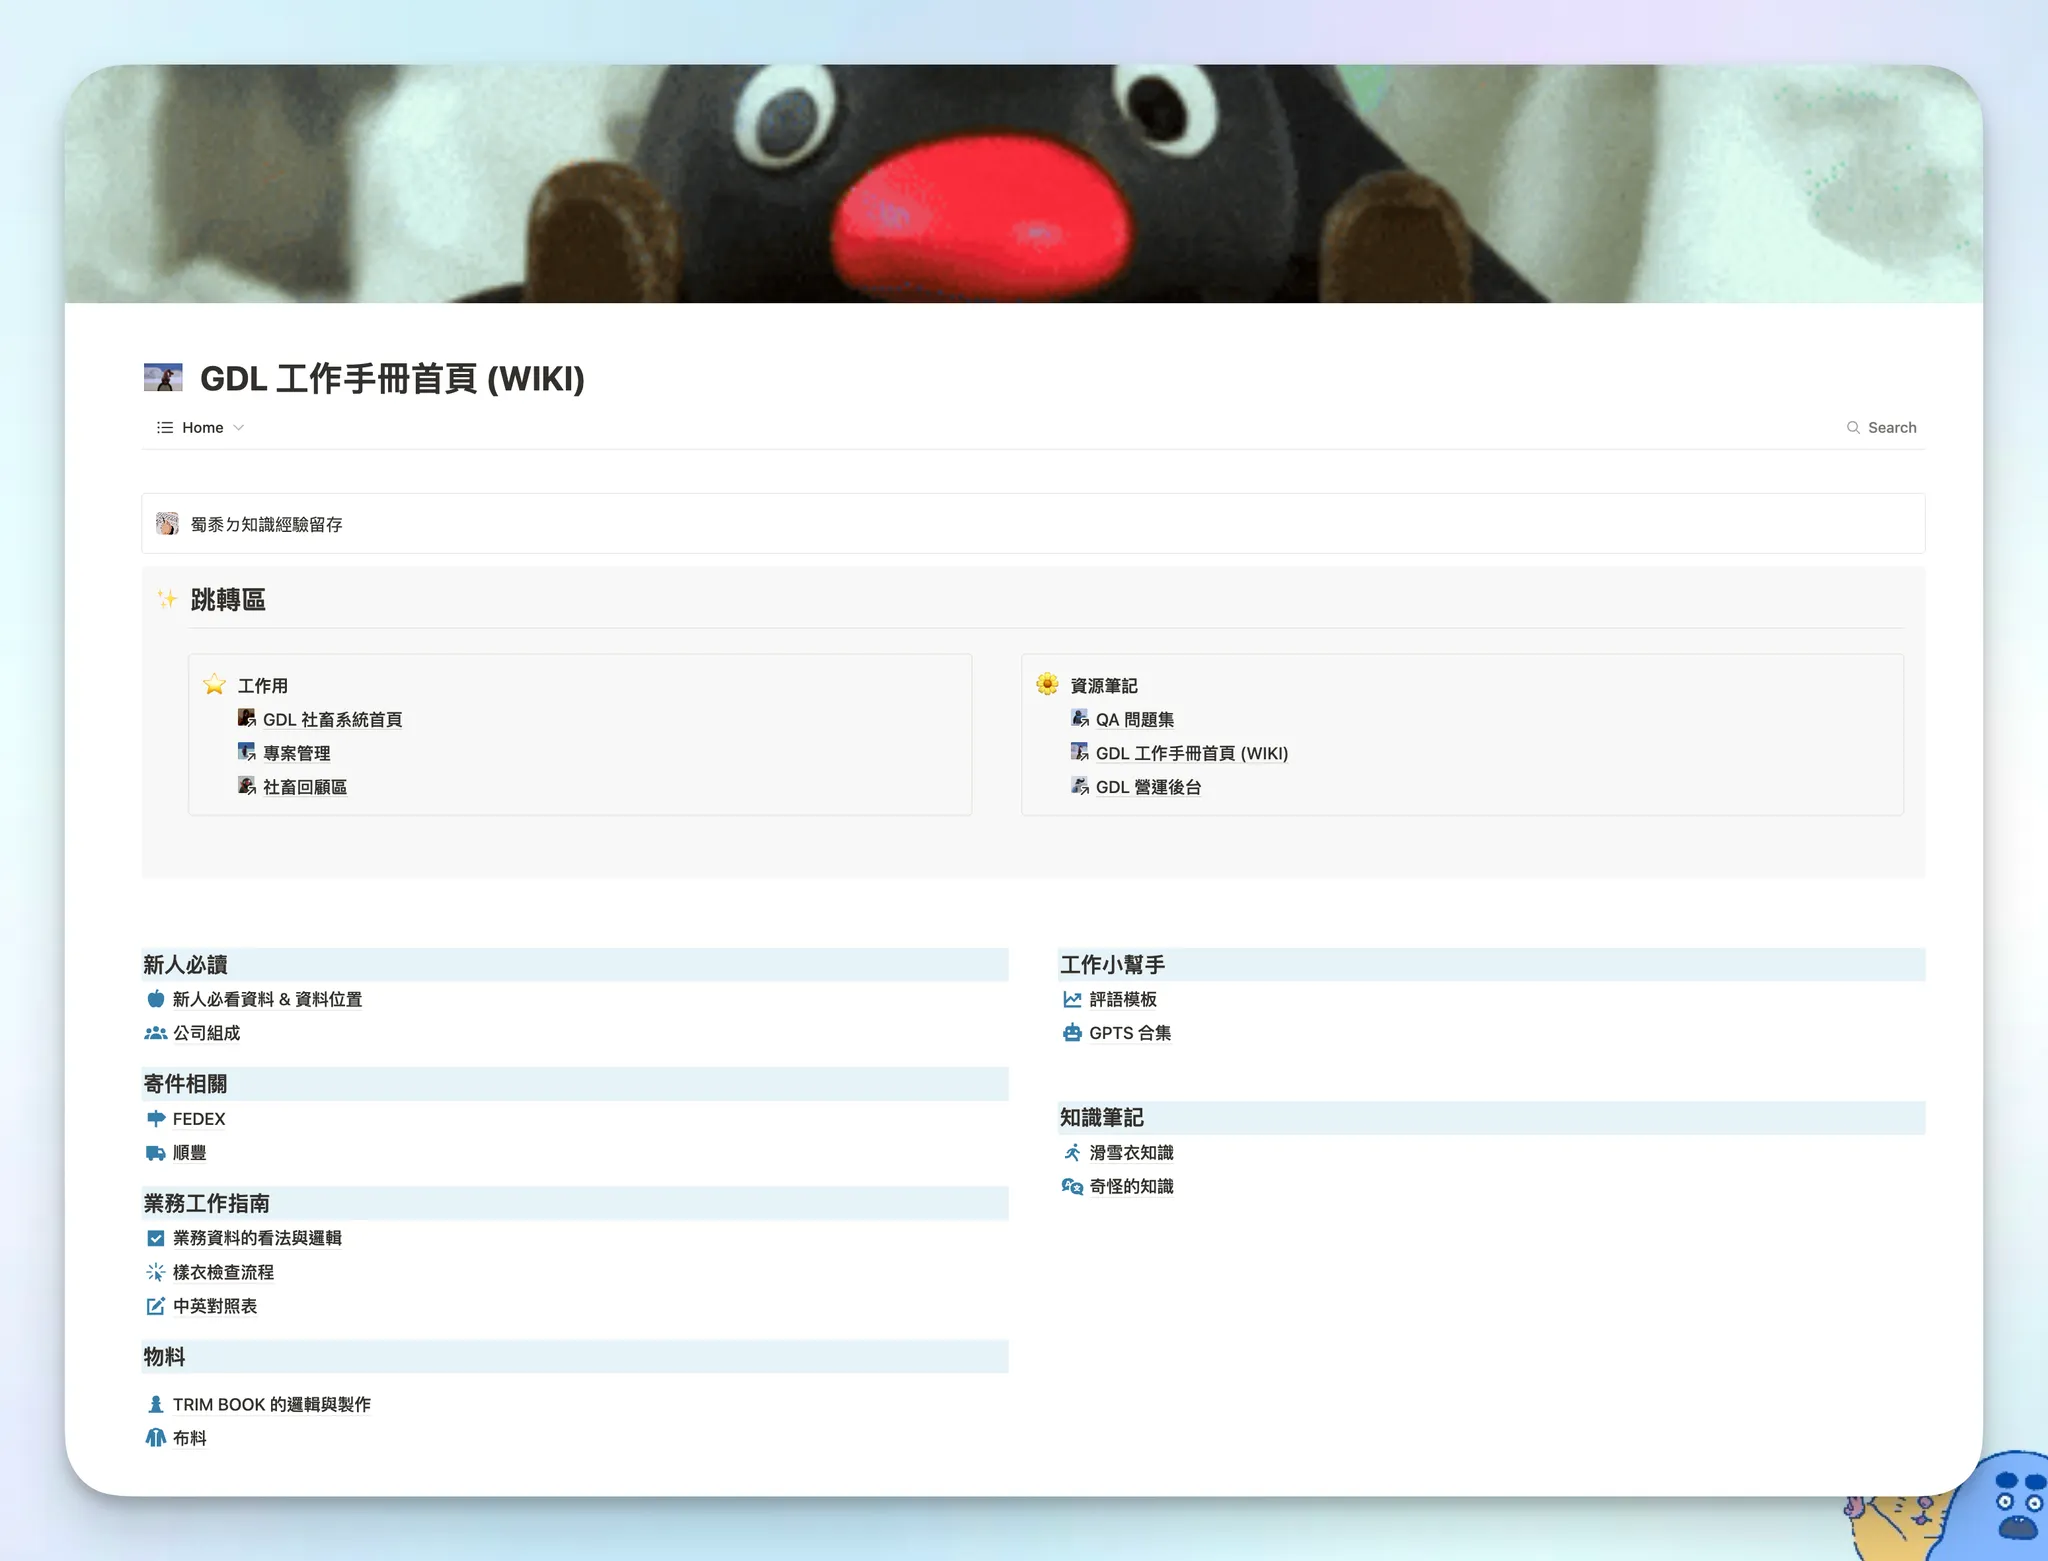
Task: Click the 物料 section heading
Action: [x=164, y=1357]
